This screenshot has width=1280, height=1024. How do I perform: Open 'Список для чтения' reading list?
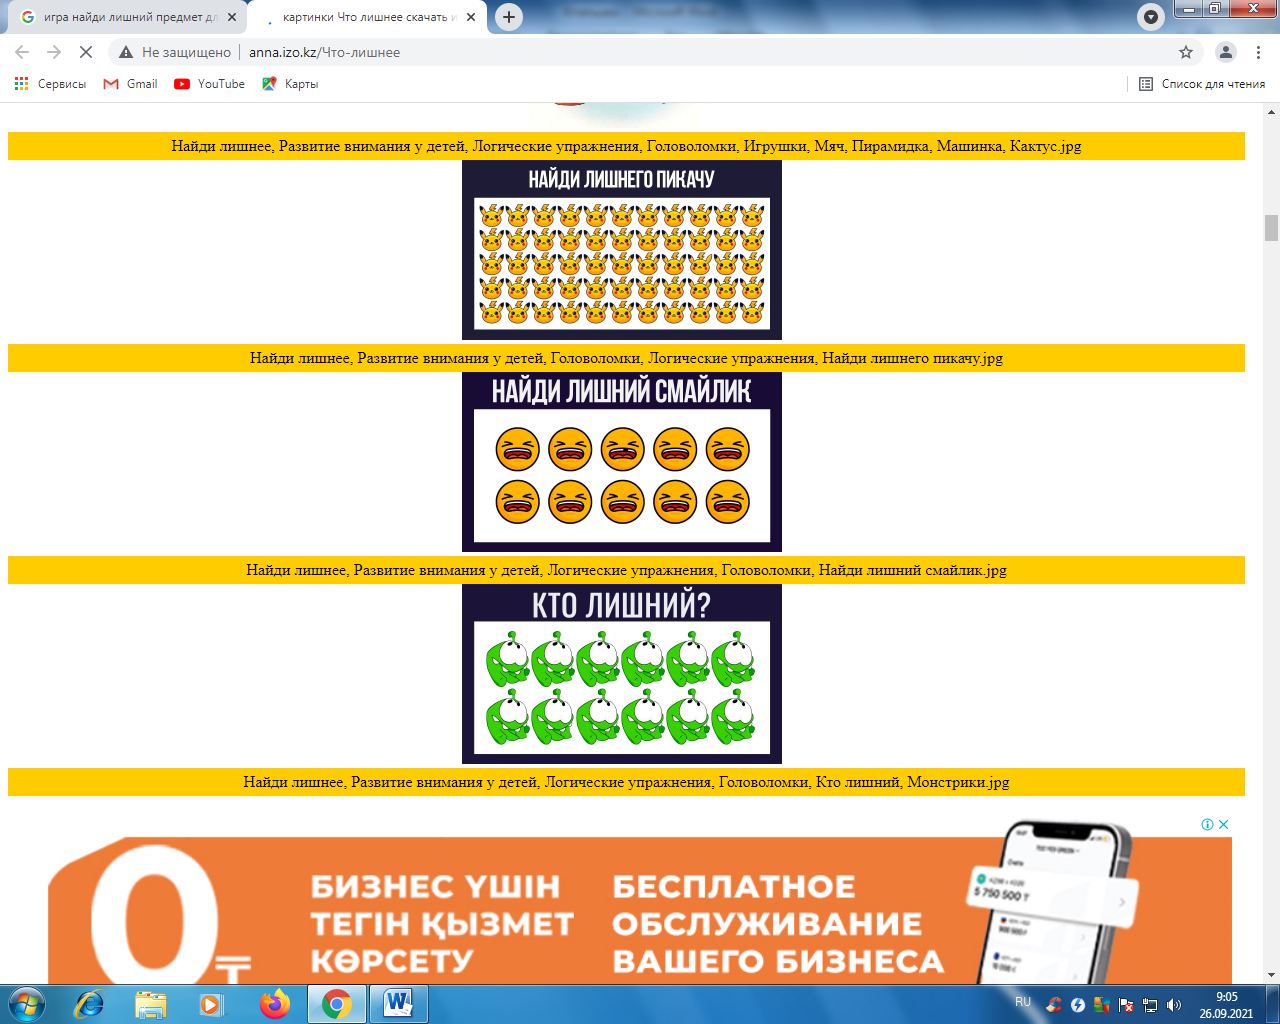pos(1202,84)
